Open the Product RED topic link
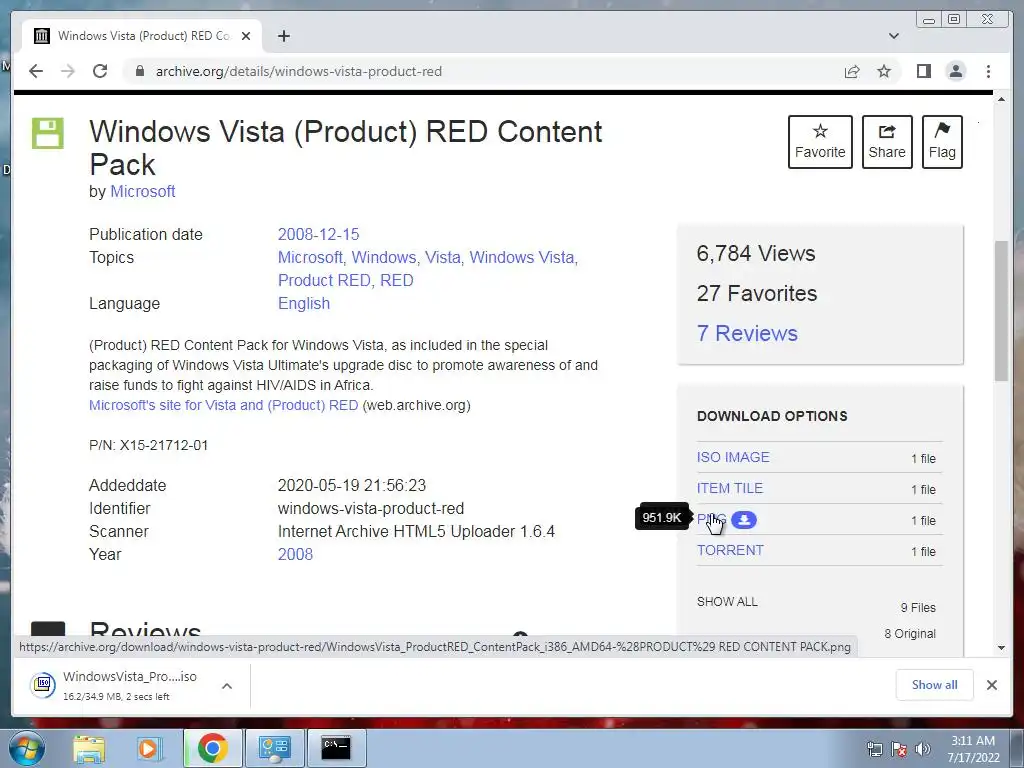The height and width of the screenshot is (768, 1024). click(x=325, y=280)
